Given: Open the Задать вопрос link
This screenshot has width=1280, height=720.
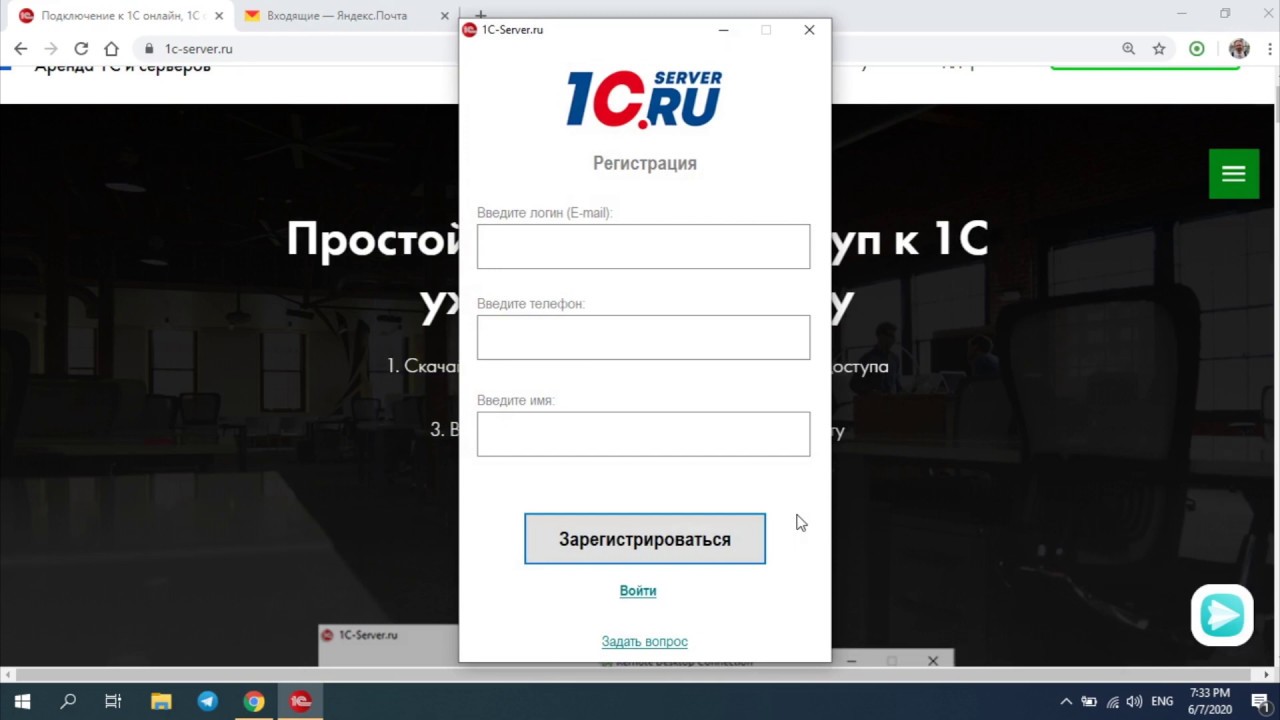Looking at the screenshot, I should pyautogui.click(x=645, y=642).
